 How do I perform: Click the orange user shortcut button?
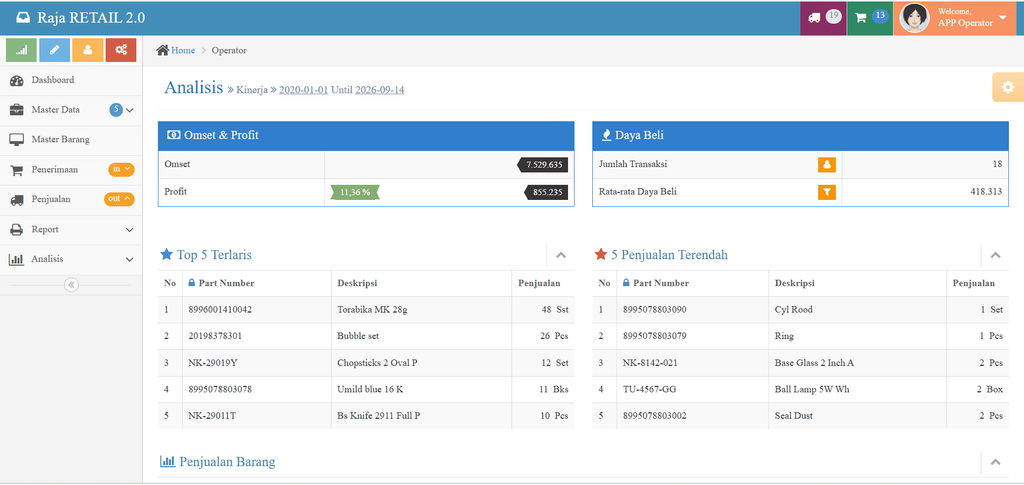pos(88,50)
